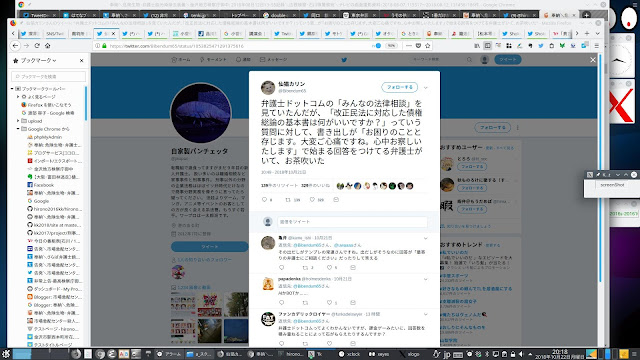This screenshot has height=360, width=640.
Task: Go to Twitter Home in the nav bar
Action: tap(181, 60)
